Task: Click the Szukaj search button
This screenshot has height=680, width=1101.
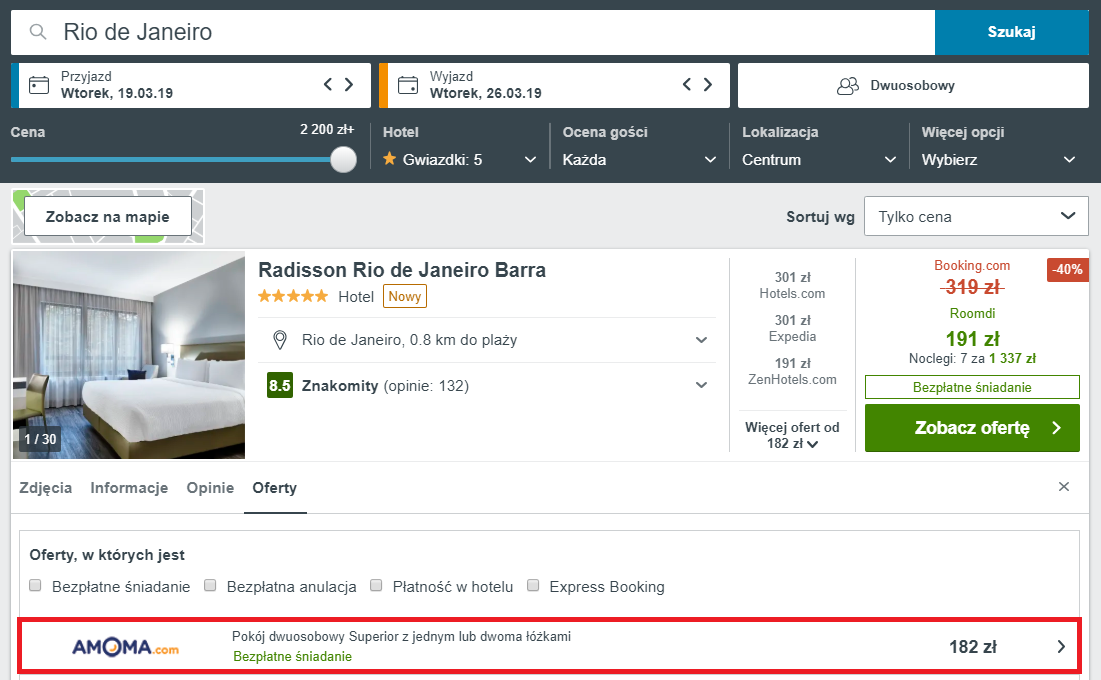Action: (1012, 32)
